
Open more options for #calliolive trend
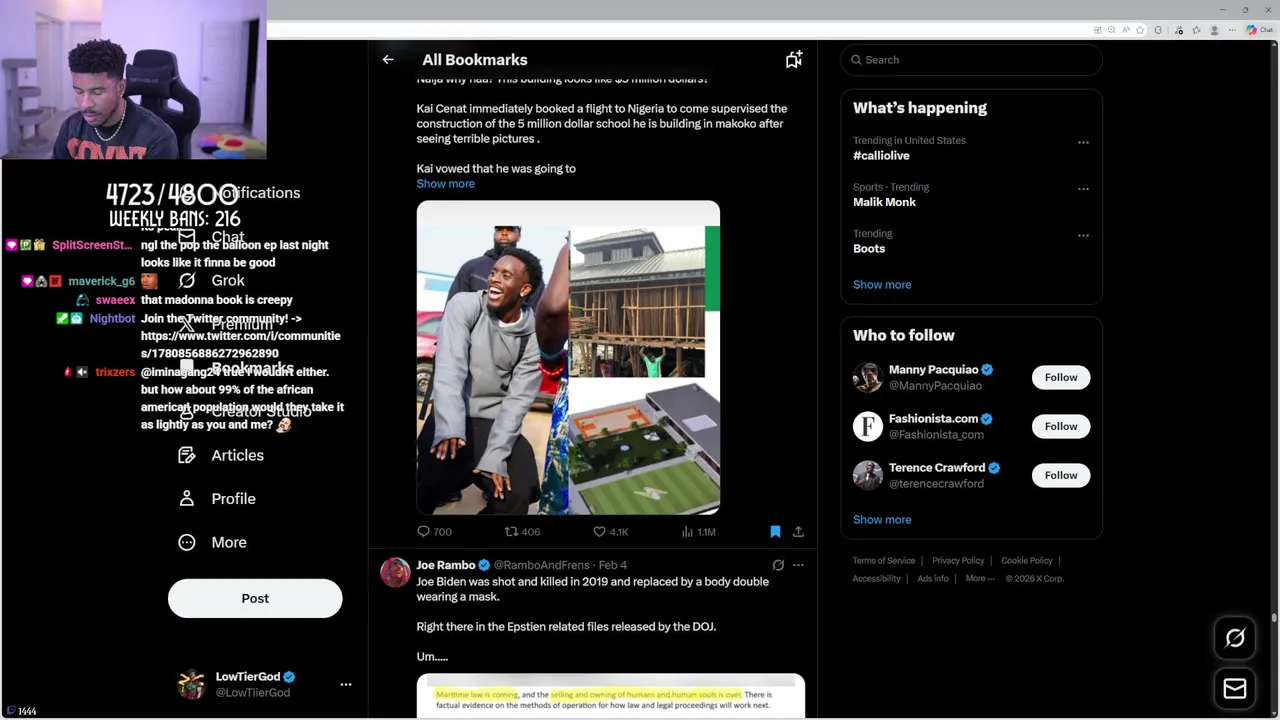pos(1083,142)
